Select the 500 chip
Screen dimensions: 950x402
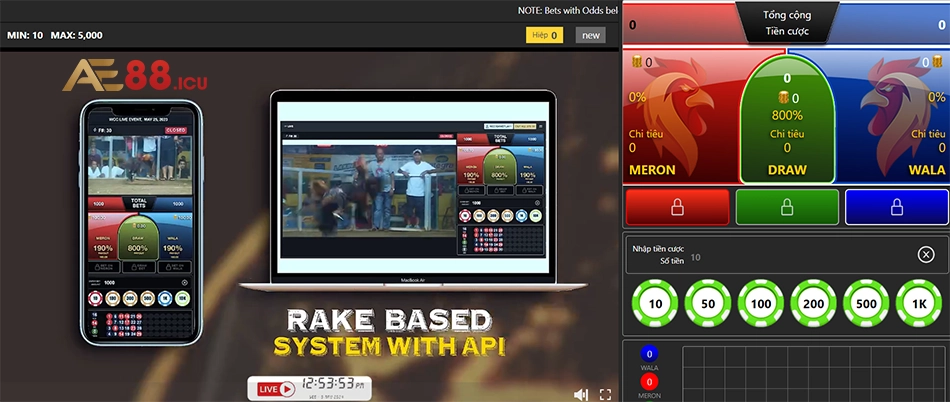coord(868,304)
